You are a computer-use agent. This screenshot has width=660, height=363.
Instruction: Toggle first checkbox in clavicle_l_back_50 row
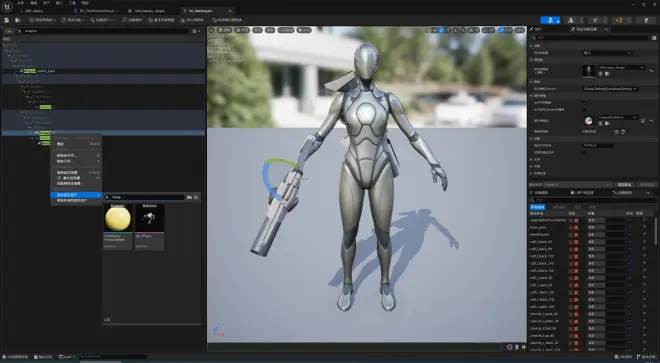630,314
